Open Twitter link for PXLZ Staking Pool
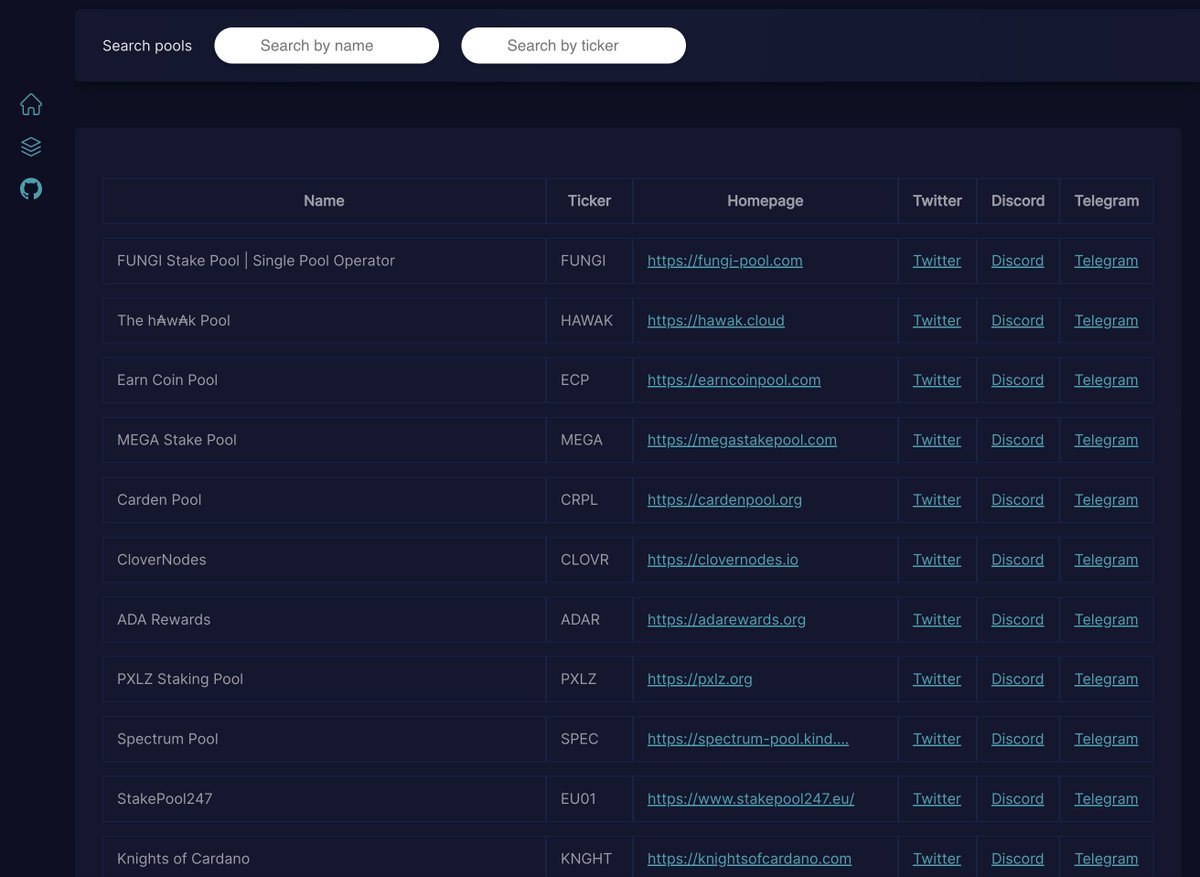The height and width of the screenshot is (877, 1200). coord(937,679)
